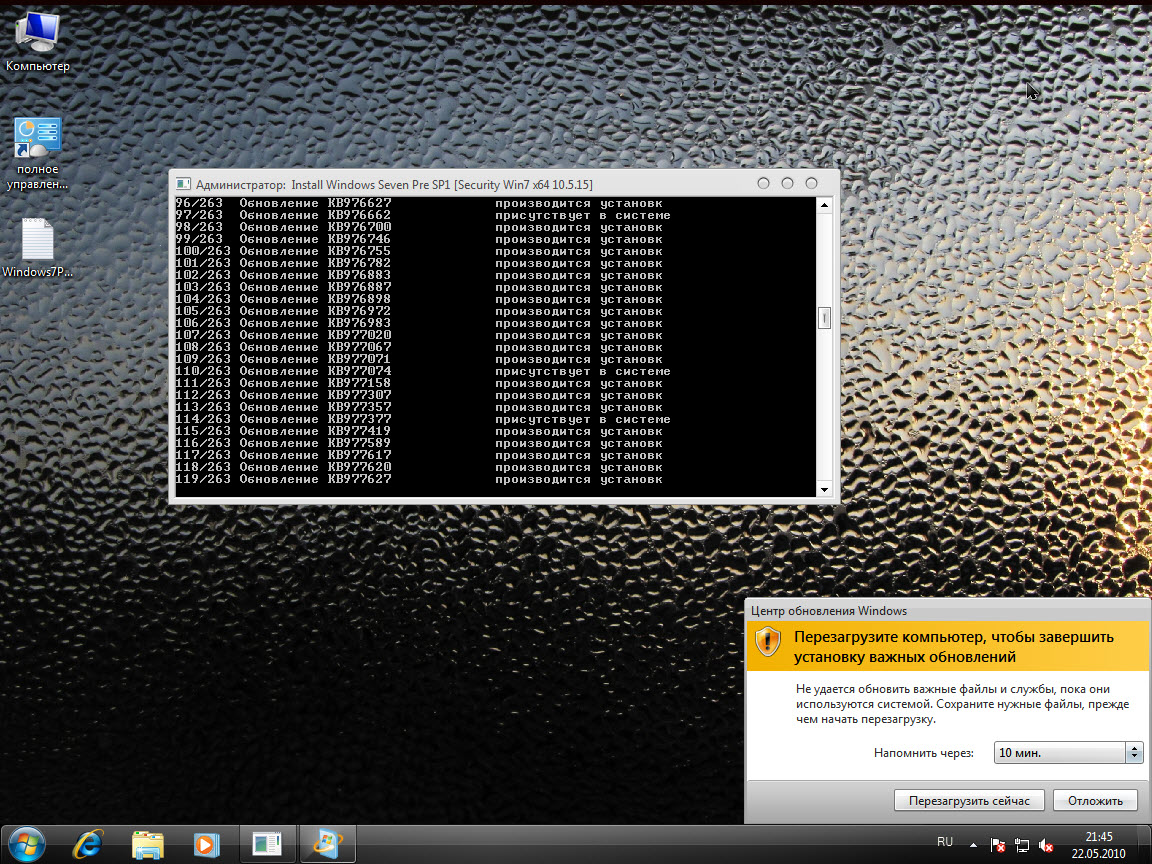Image resolution: width=1152 pixels, height=864 pixels.
Task: Click the muted volume speaker icon
Action: (1046, 845)
